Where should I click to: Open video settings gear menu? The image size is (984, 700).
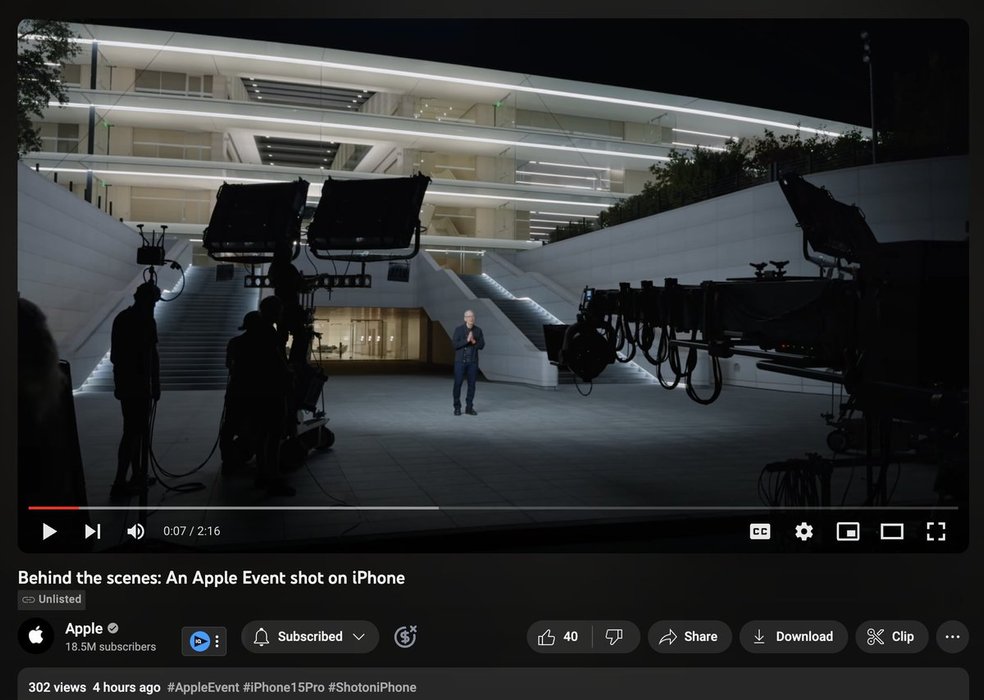pos(804,532)
